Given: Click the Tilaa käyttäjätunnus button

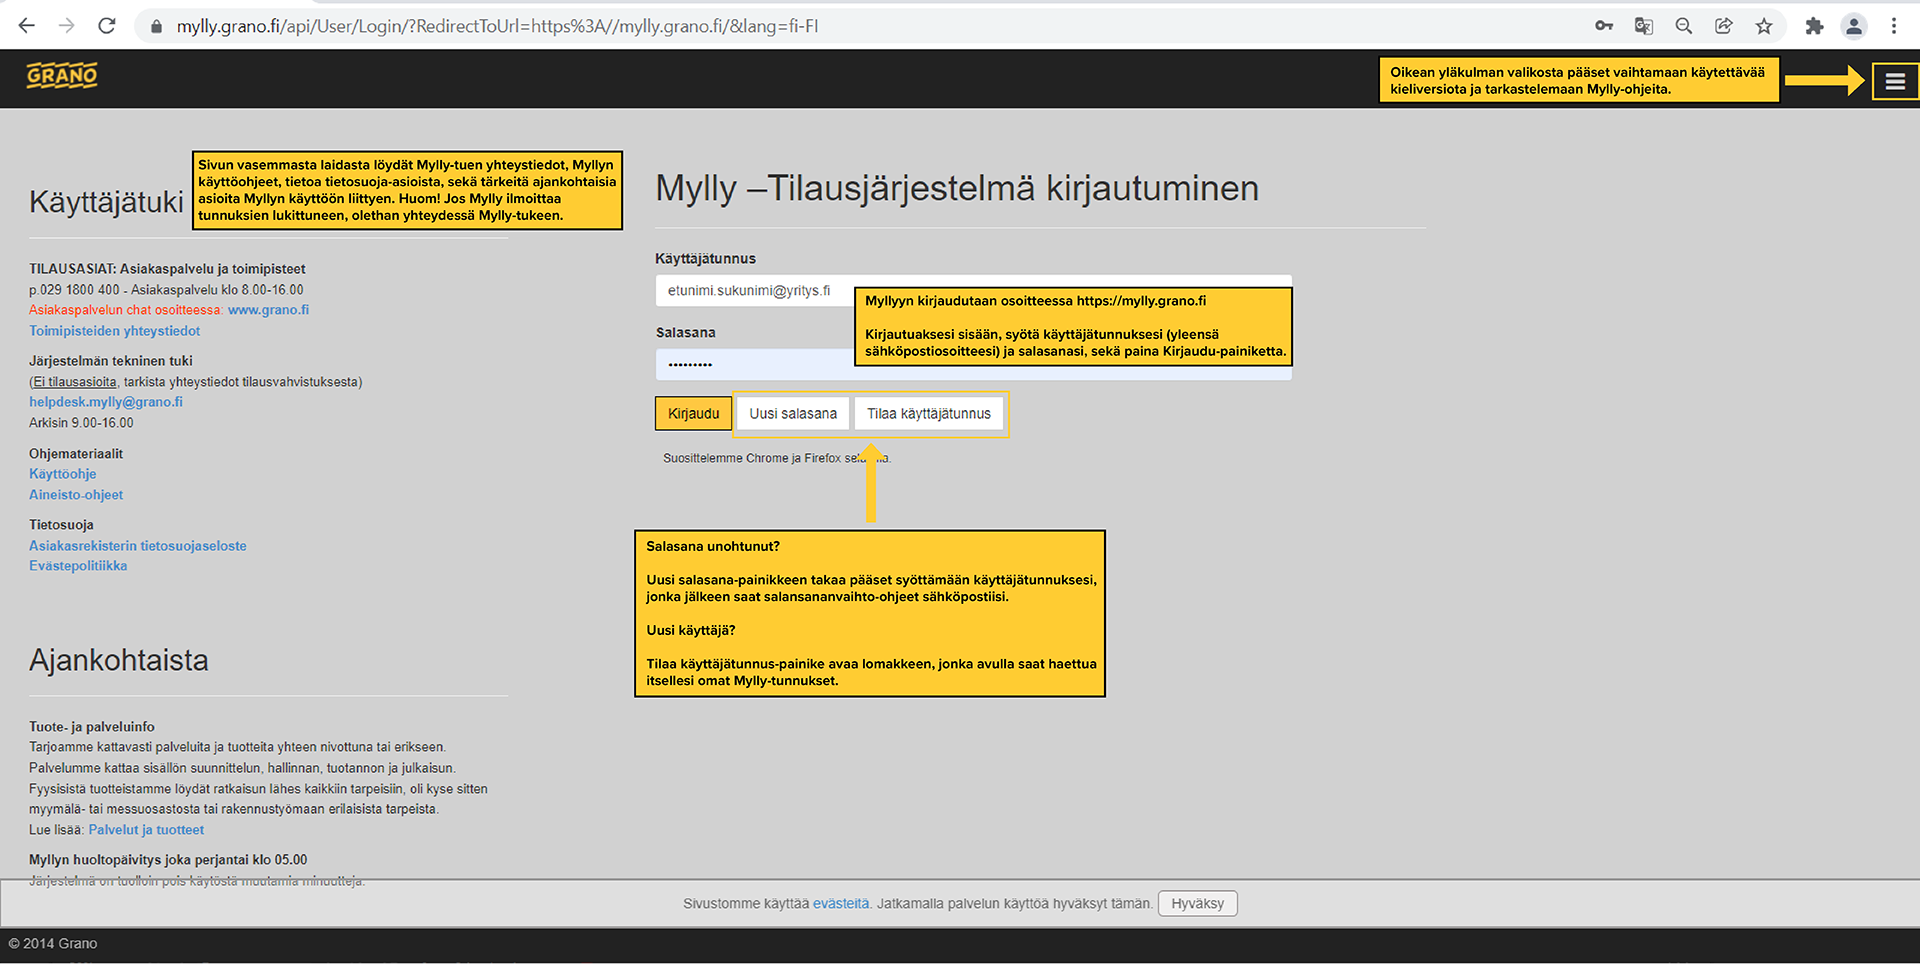Looking at the screenshot, I should tap(928, 414).
